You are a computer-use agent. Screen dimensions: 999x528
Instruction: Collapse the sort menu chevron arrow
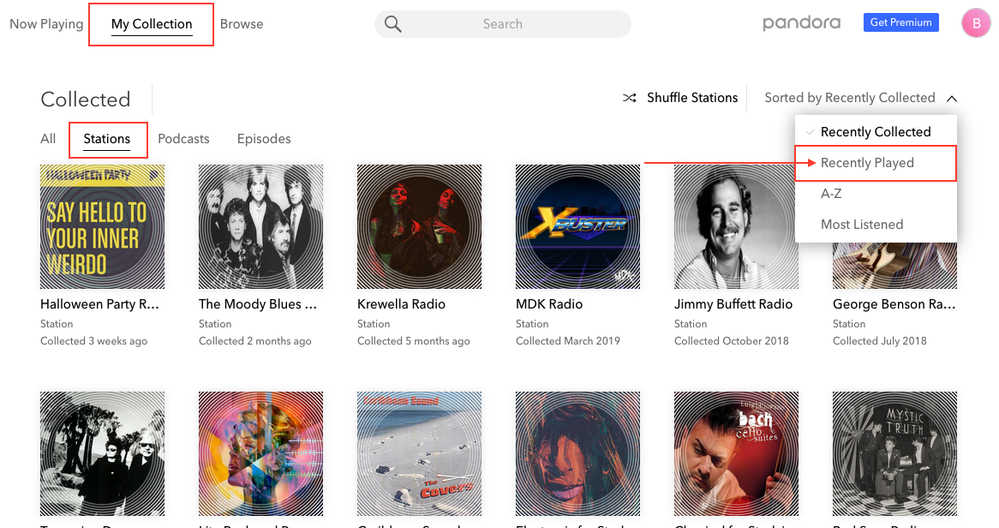tap(951, 98)
